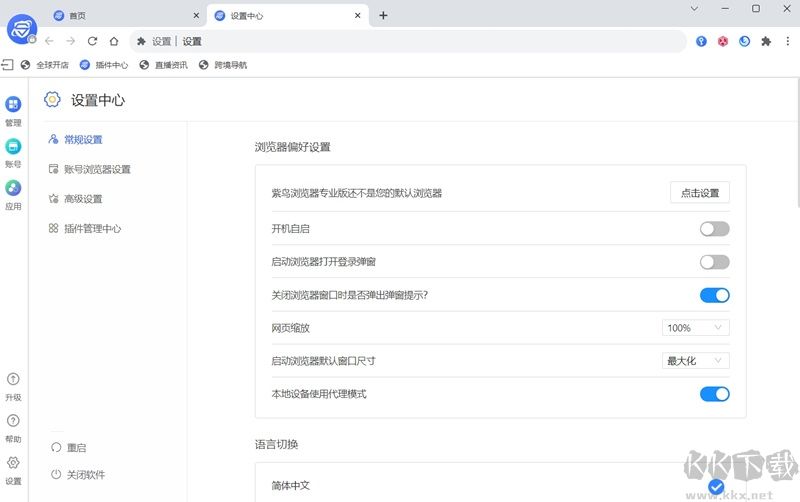
Task: Switch to the 首页 tab
Action: pos(120,15)
